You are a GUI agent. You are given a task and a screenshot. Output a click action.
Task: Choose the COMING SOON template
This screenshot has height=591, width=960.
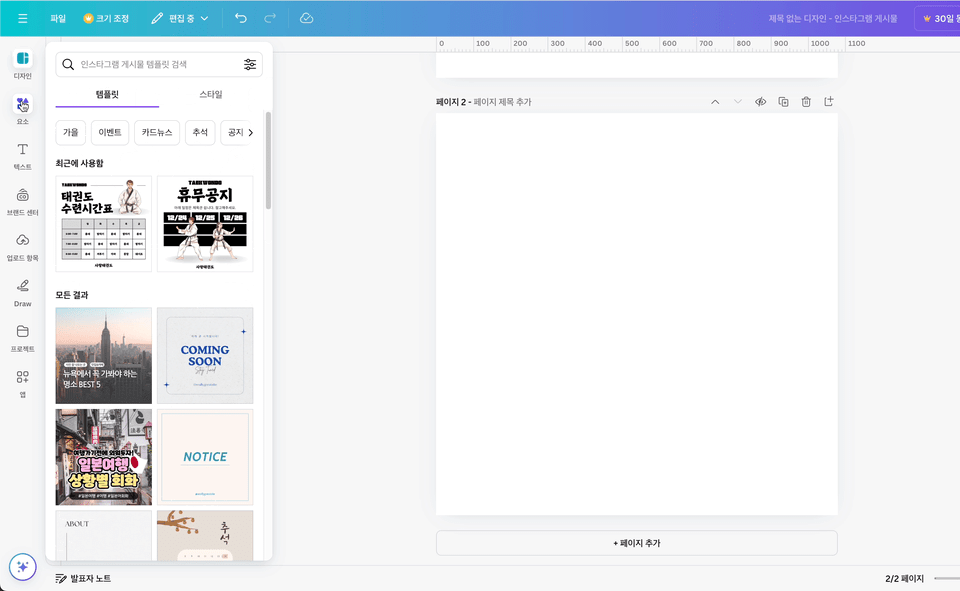[x=205, y=356]
